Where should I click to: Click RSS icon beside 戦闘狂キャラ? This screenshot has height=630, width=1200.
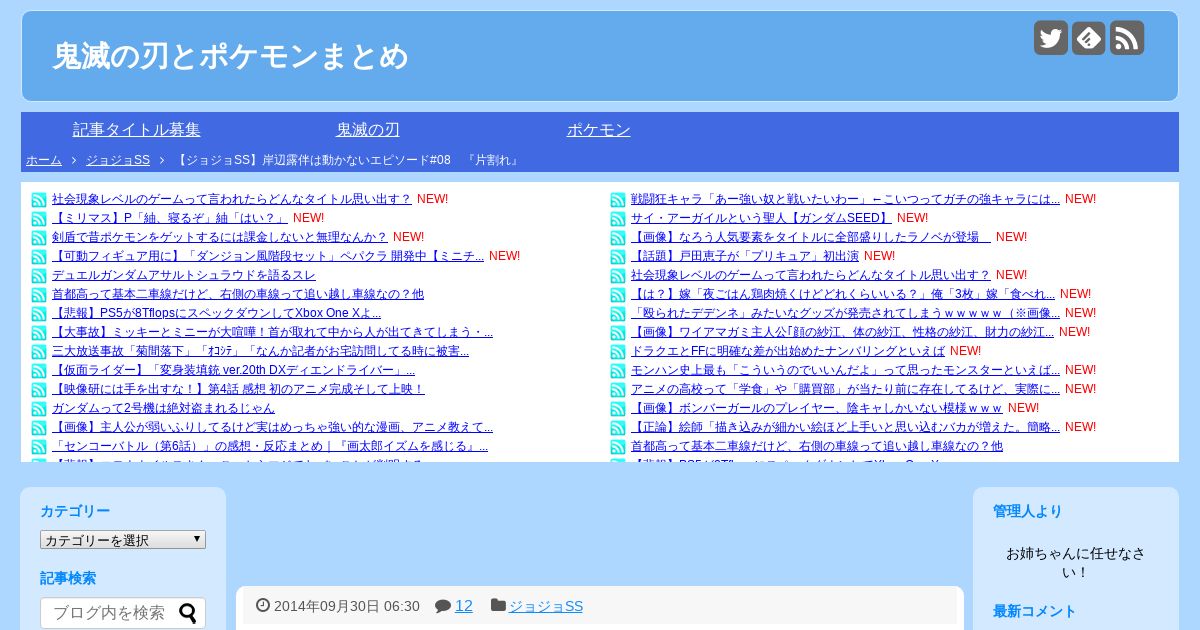coord(618,200)
